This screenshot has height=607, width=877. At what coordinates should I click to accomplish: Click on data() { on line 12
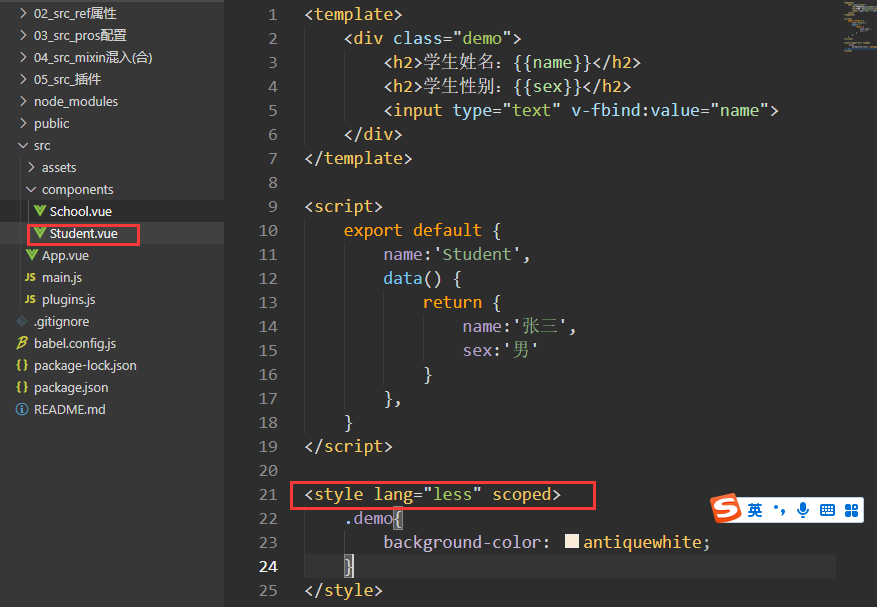point(422,279)
